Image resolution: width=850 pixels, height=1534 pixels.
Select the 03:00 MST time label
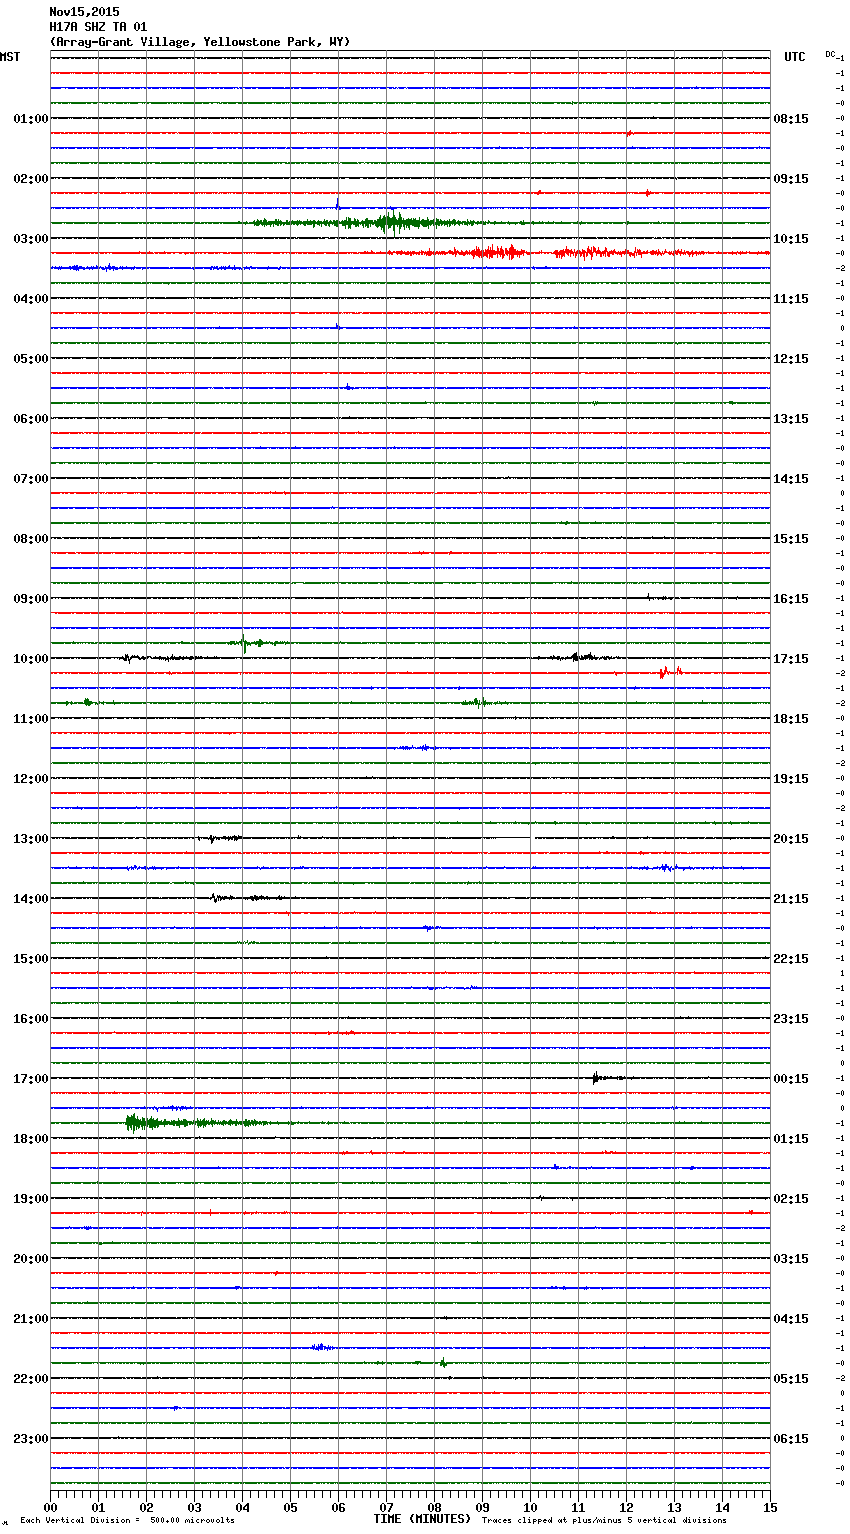31,239
